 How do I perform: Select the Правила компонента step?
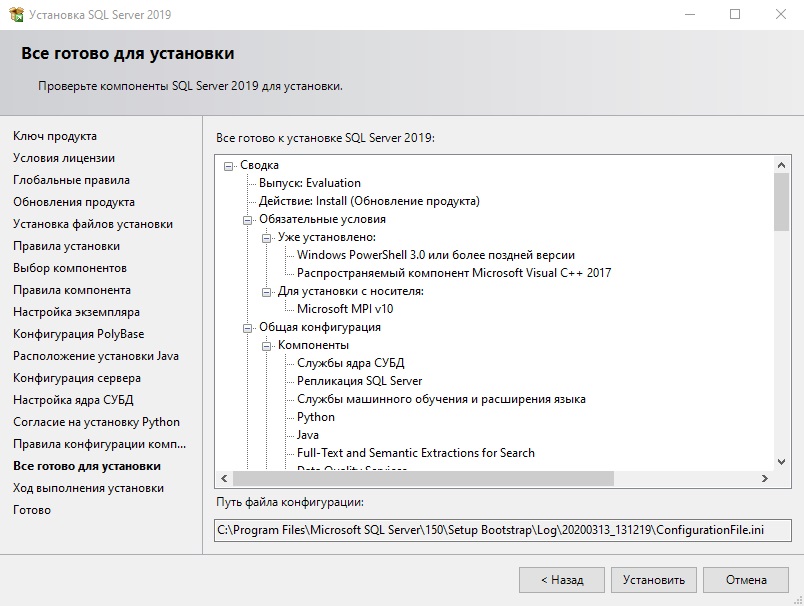[x=72, y=290]
